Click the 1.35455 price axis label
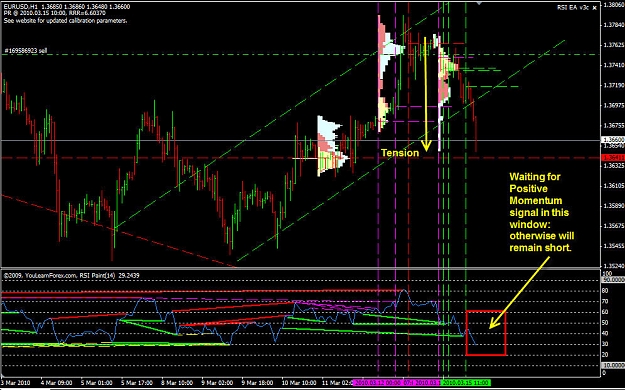This screenshot has height=390, width=625. pyautogui.click(x=614, y=246)
